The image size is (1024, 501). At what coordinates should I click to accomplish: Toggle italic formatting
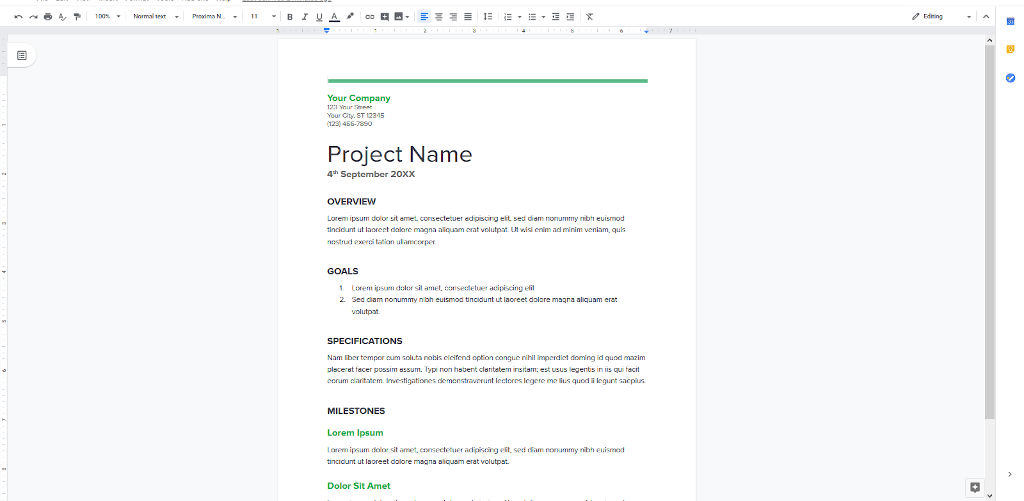[304, 16]
